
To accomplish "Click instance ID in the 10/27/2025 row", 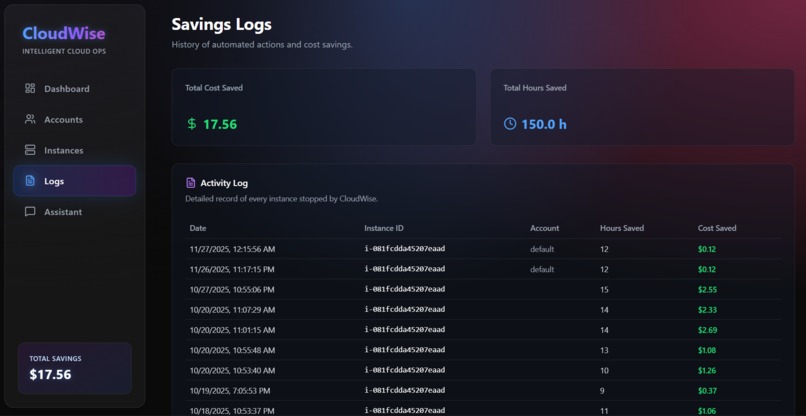I will (x=405, y=290).
